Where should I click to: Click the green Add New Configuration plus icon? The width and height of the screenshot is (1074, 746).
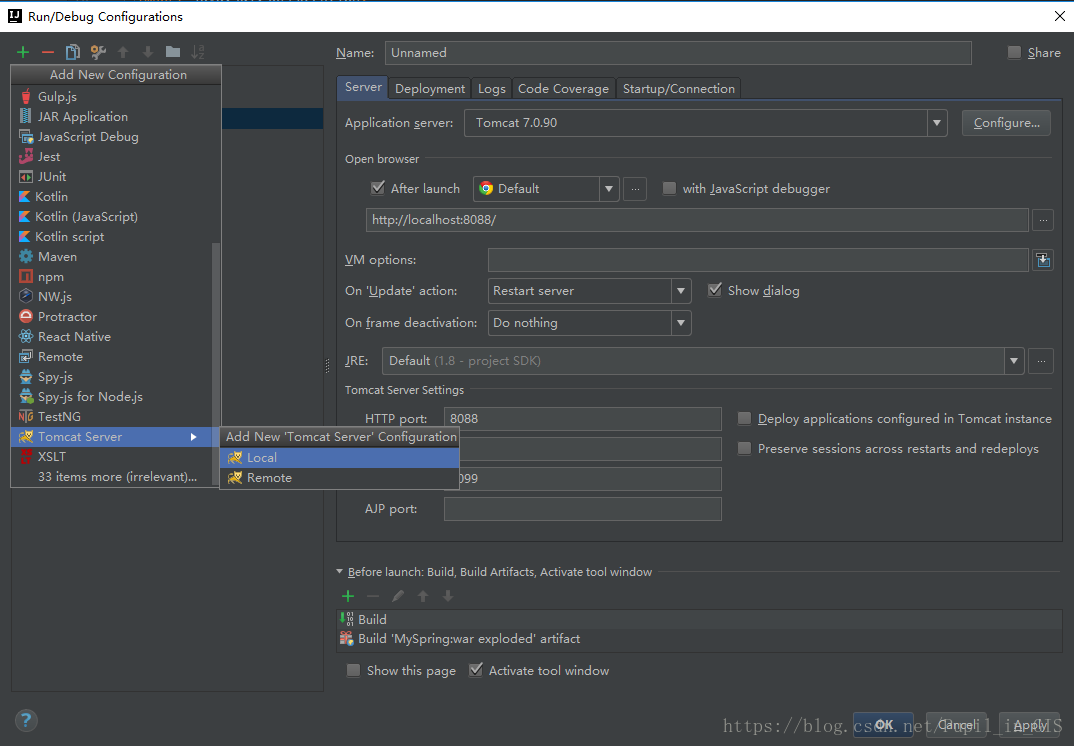(23, 52)
